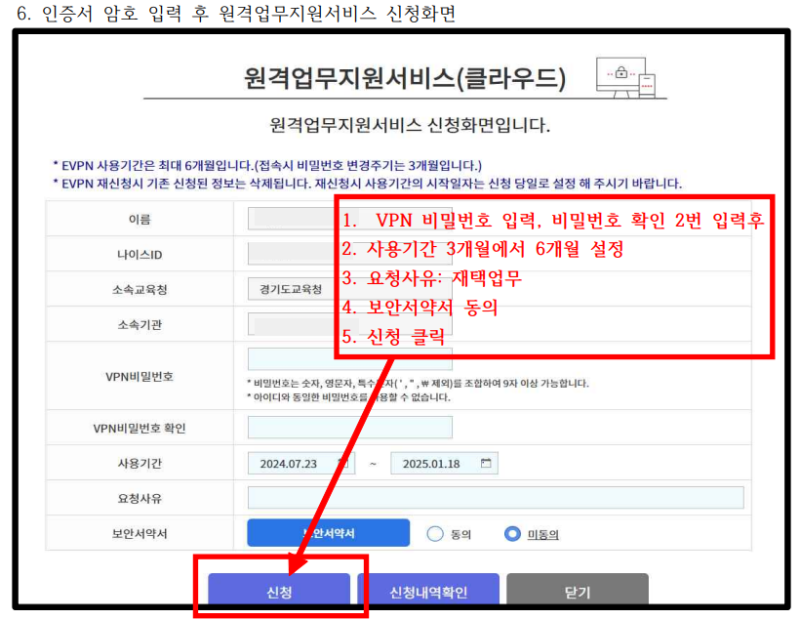Click the 이름 name field
This screenshot has height=619, width=800.
point(290,218)
